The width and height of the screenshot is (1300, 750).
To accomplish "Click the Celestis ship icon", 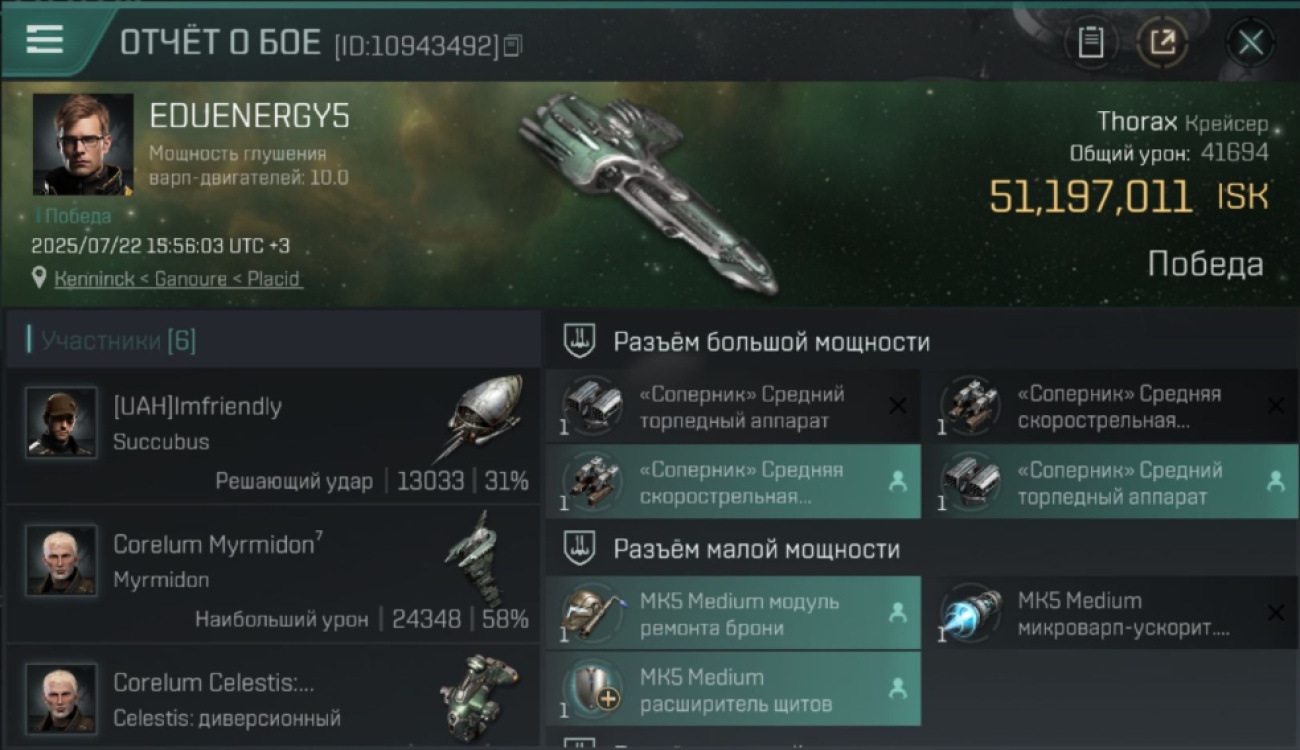I will pyautogui.click(x=480, y=695).
